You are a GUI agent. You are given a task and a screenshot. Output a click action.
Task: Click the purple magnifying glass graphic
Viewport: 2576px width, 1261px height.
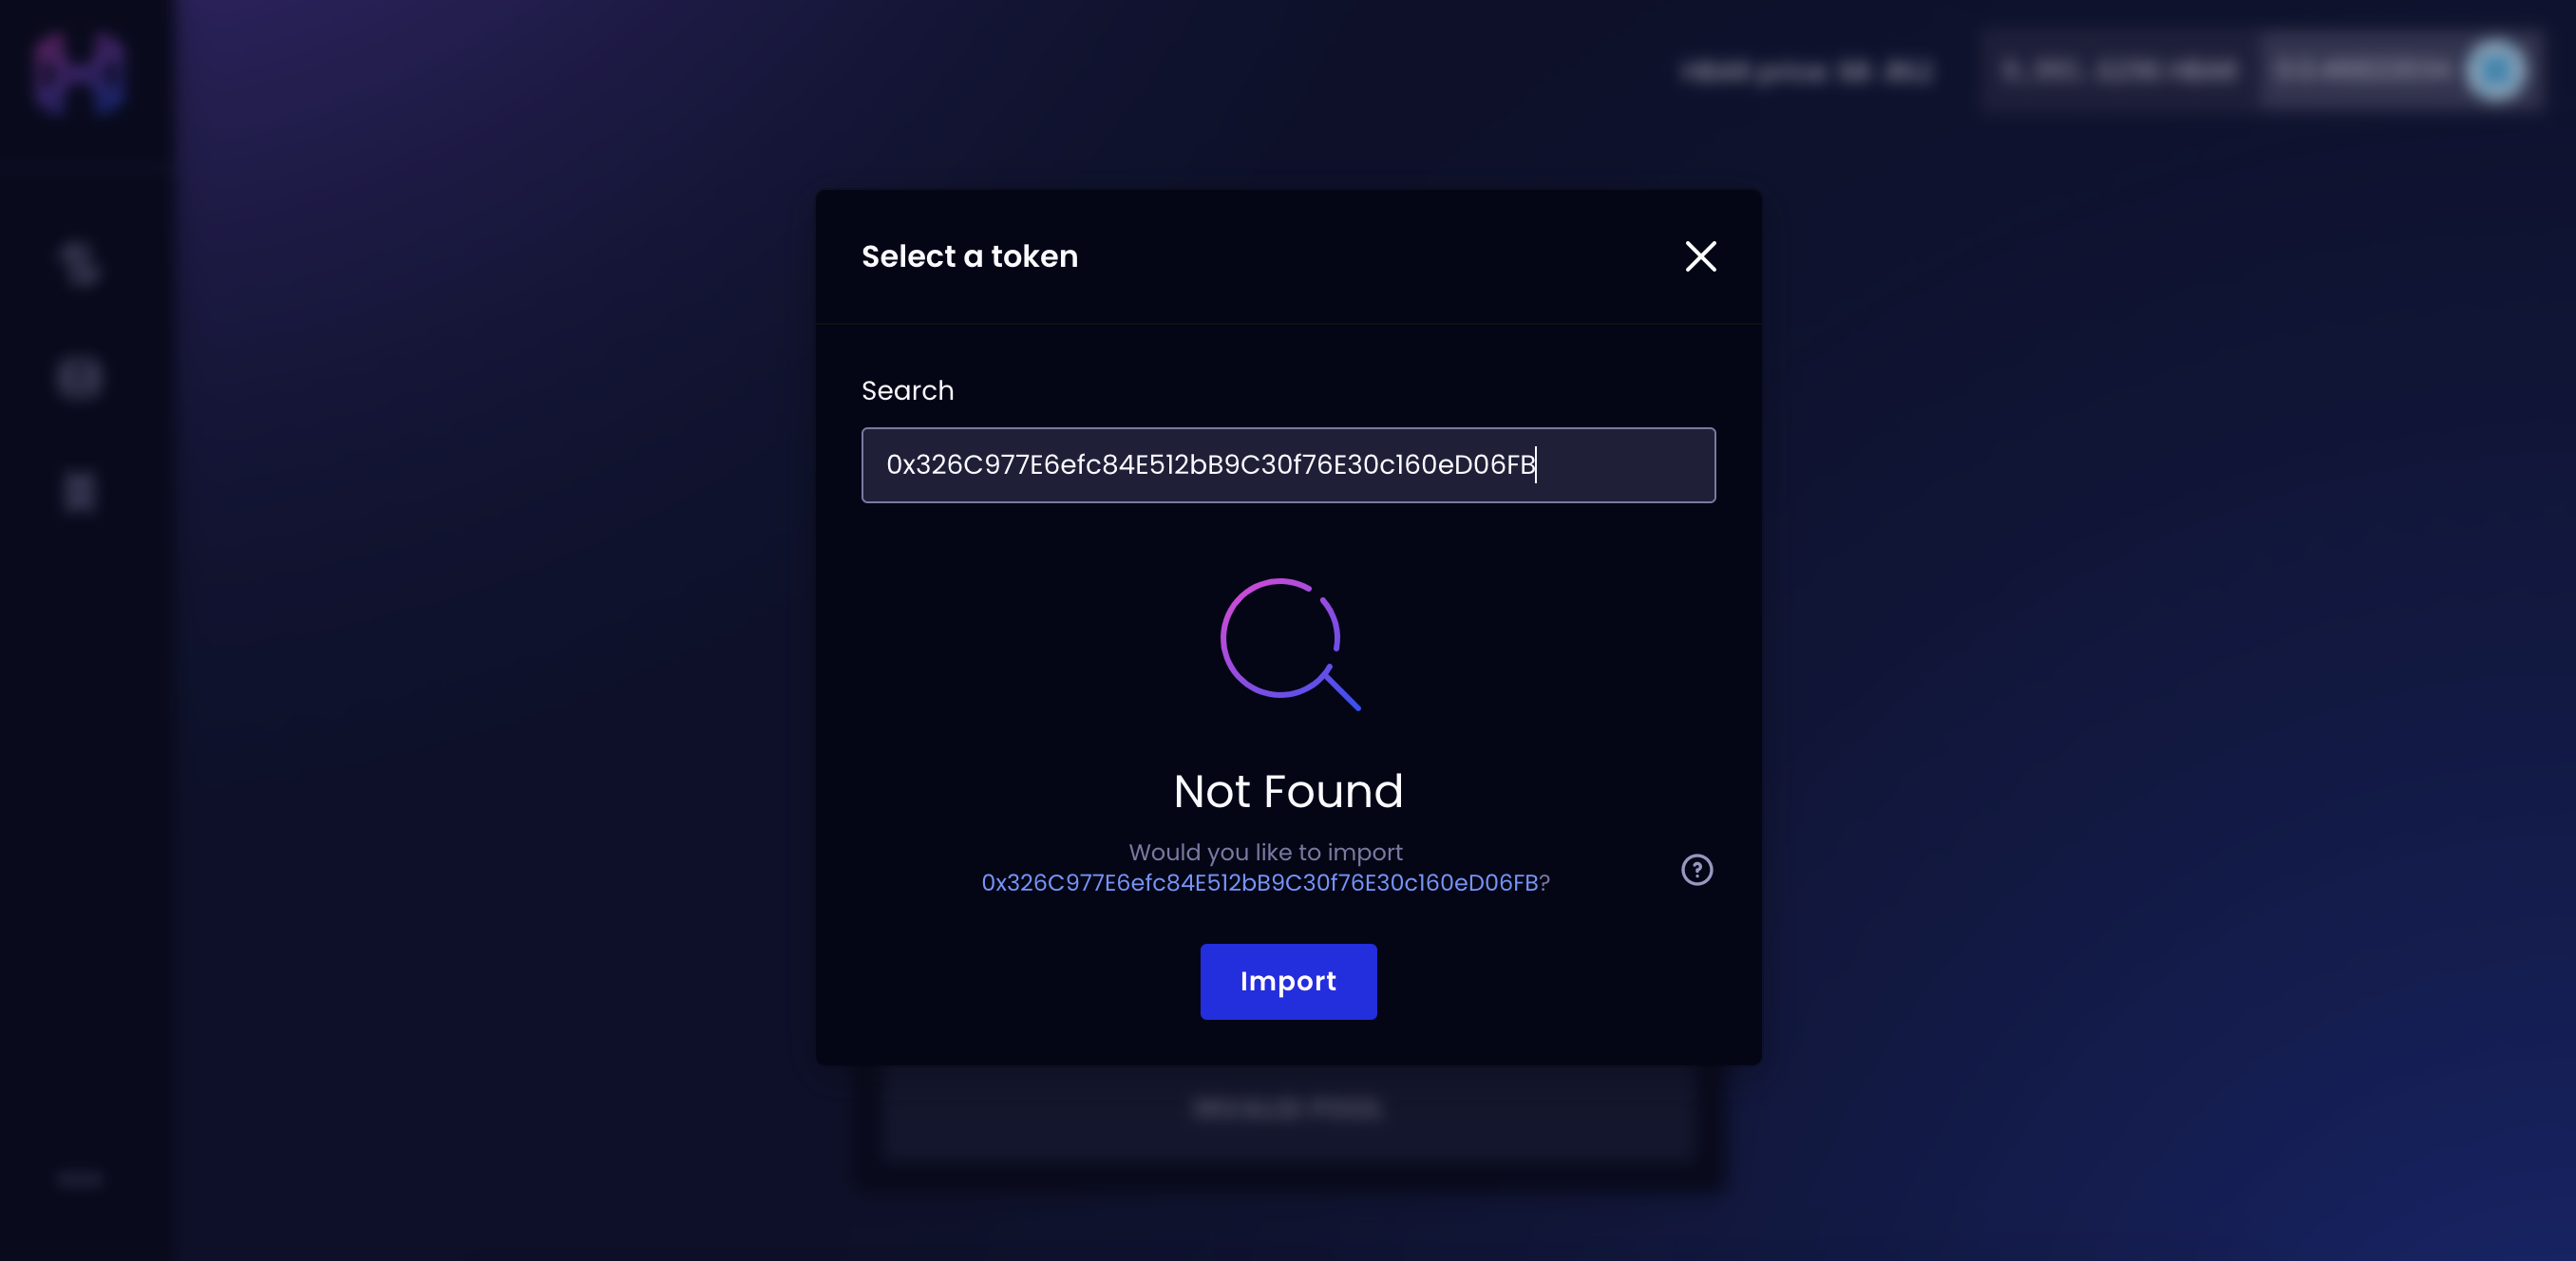[1288, 643]
